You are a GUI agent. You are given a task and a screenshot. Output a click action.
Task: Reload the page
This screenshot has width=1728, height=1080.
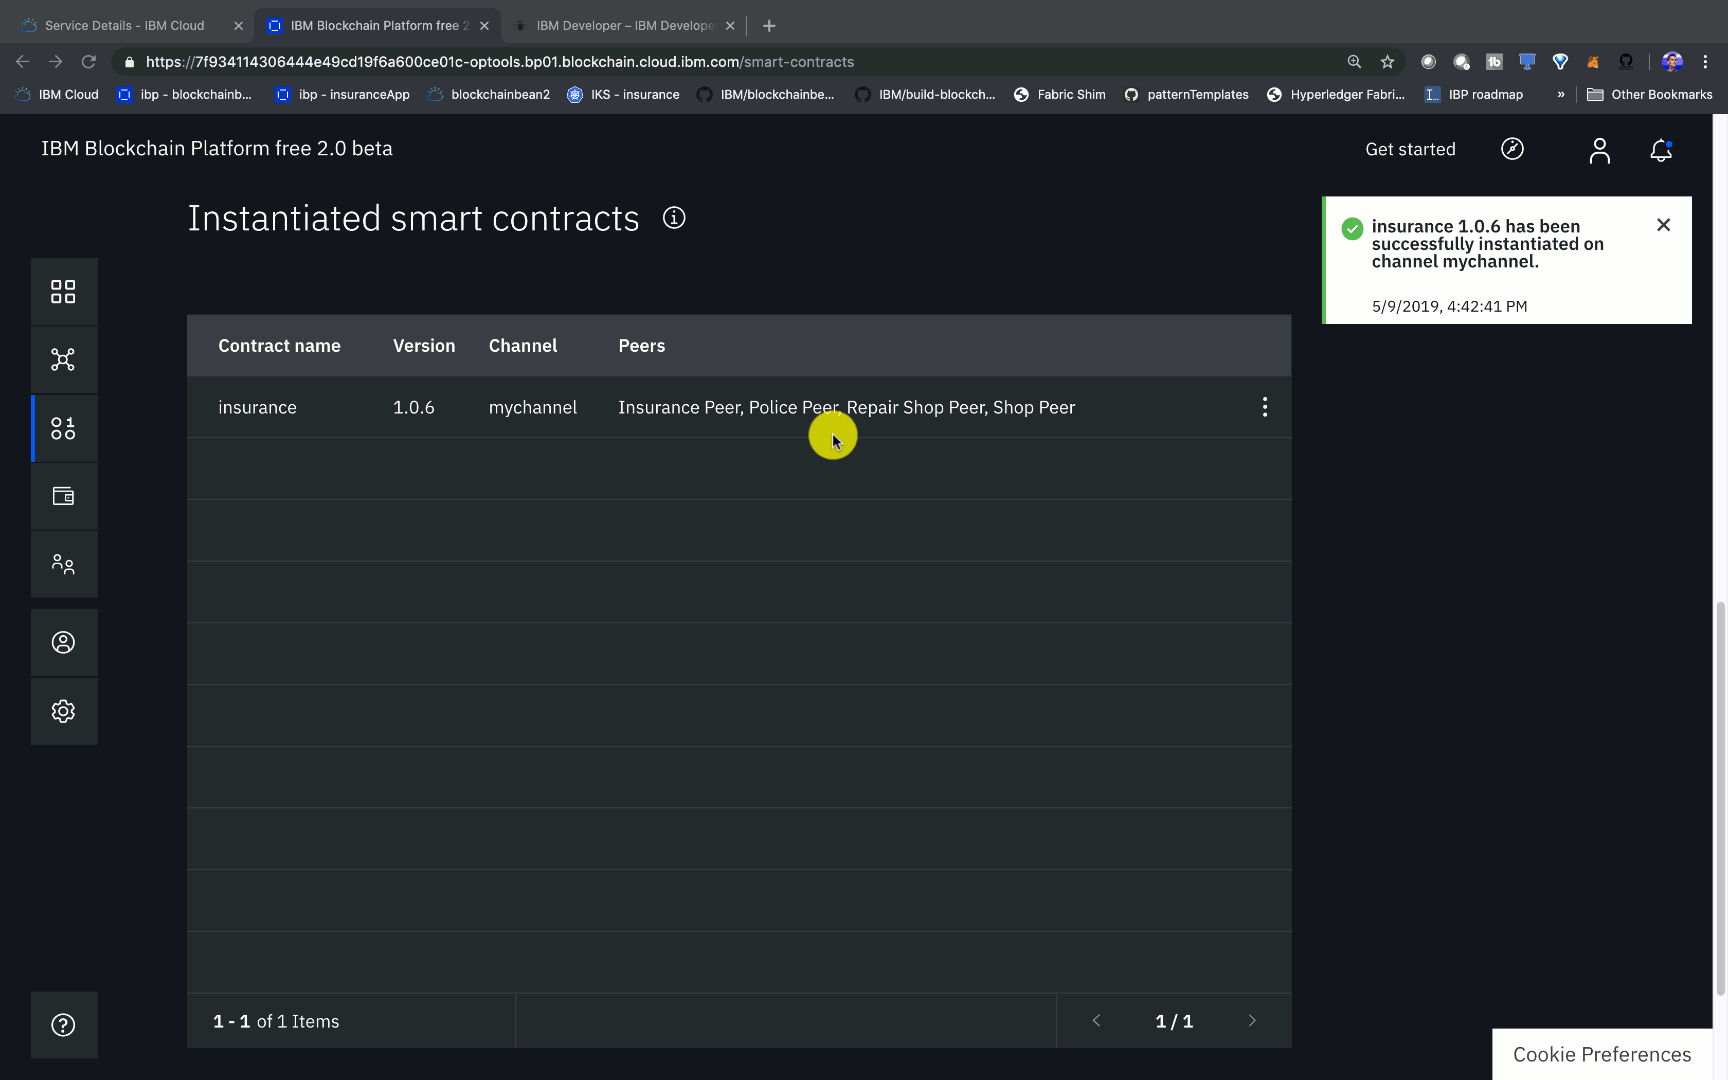pyautogui.click(x=89, y=62)
